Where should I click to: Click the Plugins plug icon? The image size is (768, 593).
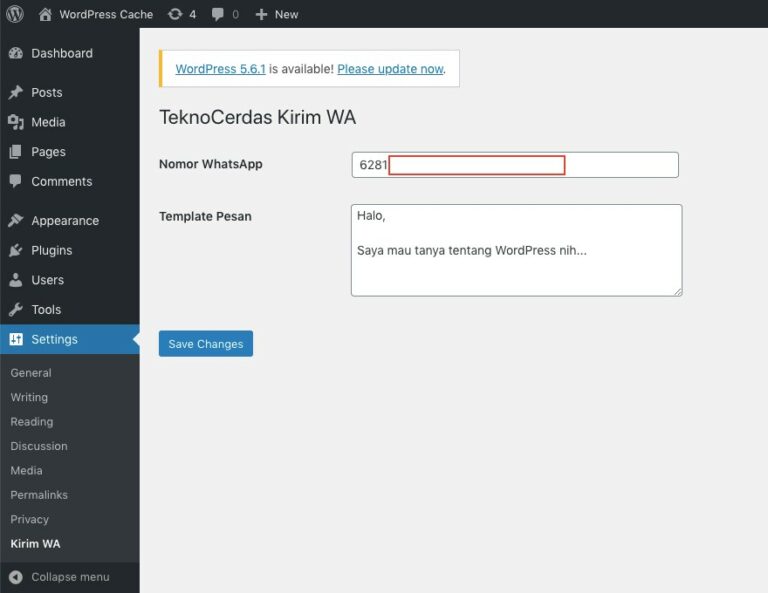click(16, 250)
